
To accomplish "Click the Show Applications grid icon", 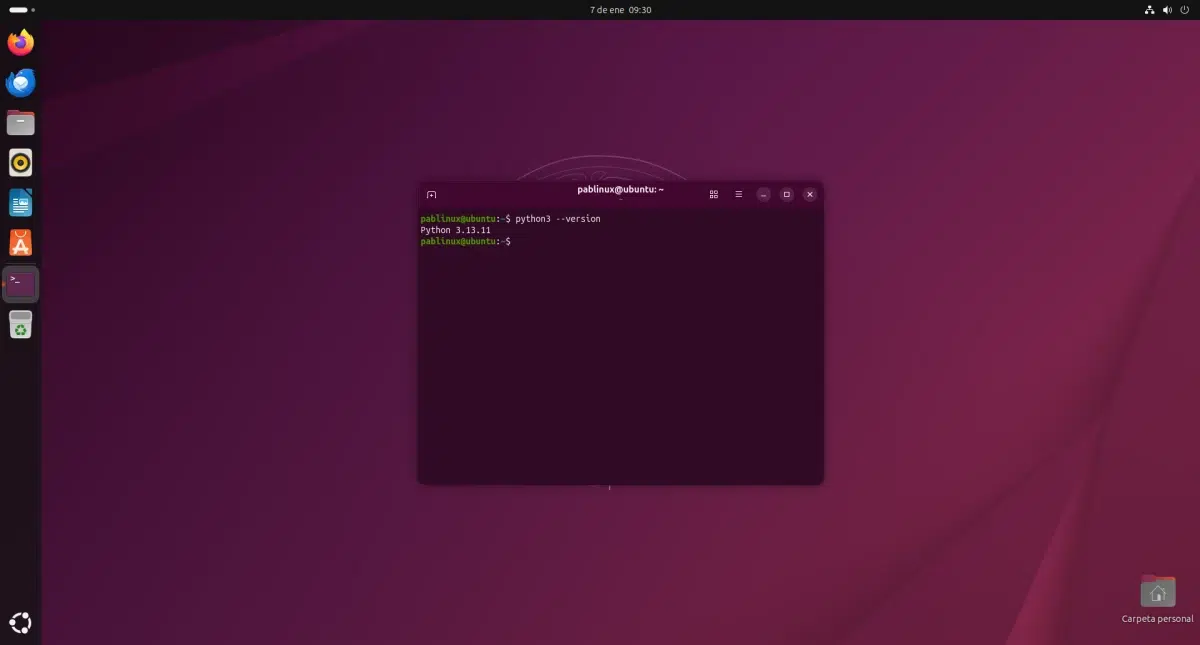I will (20, 622).
